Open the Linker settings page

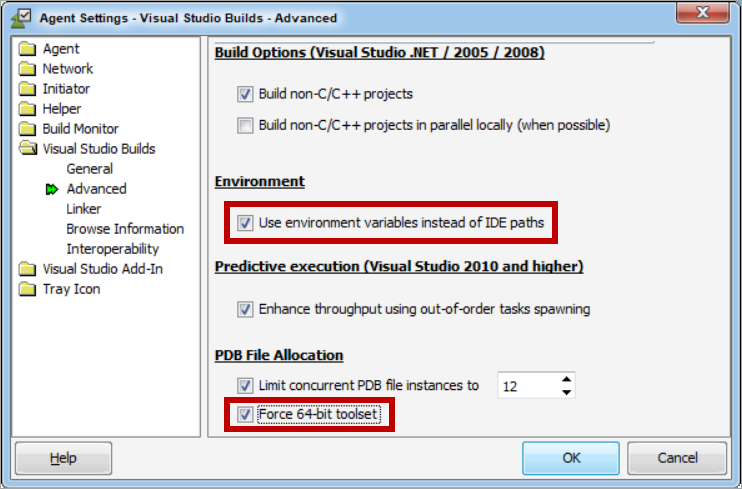click(x=84, y=209)
